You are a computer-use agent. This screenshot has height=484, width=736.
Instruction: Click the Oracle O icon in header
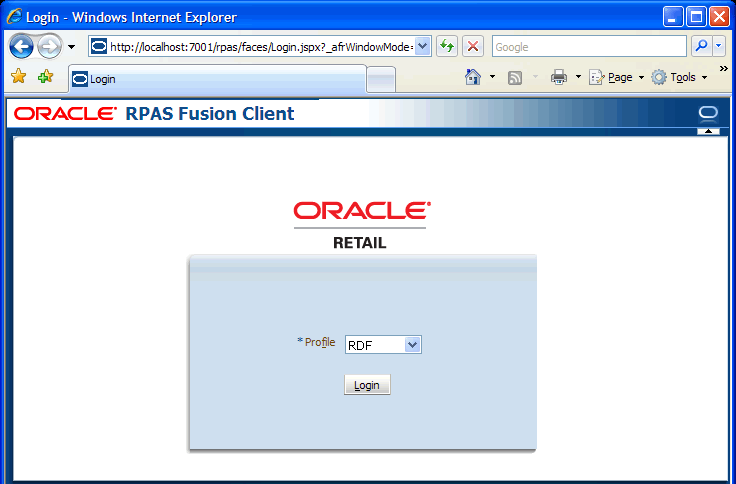[x=708, y=113]
